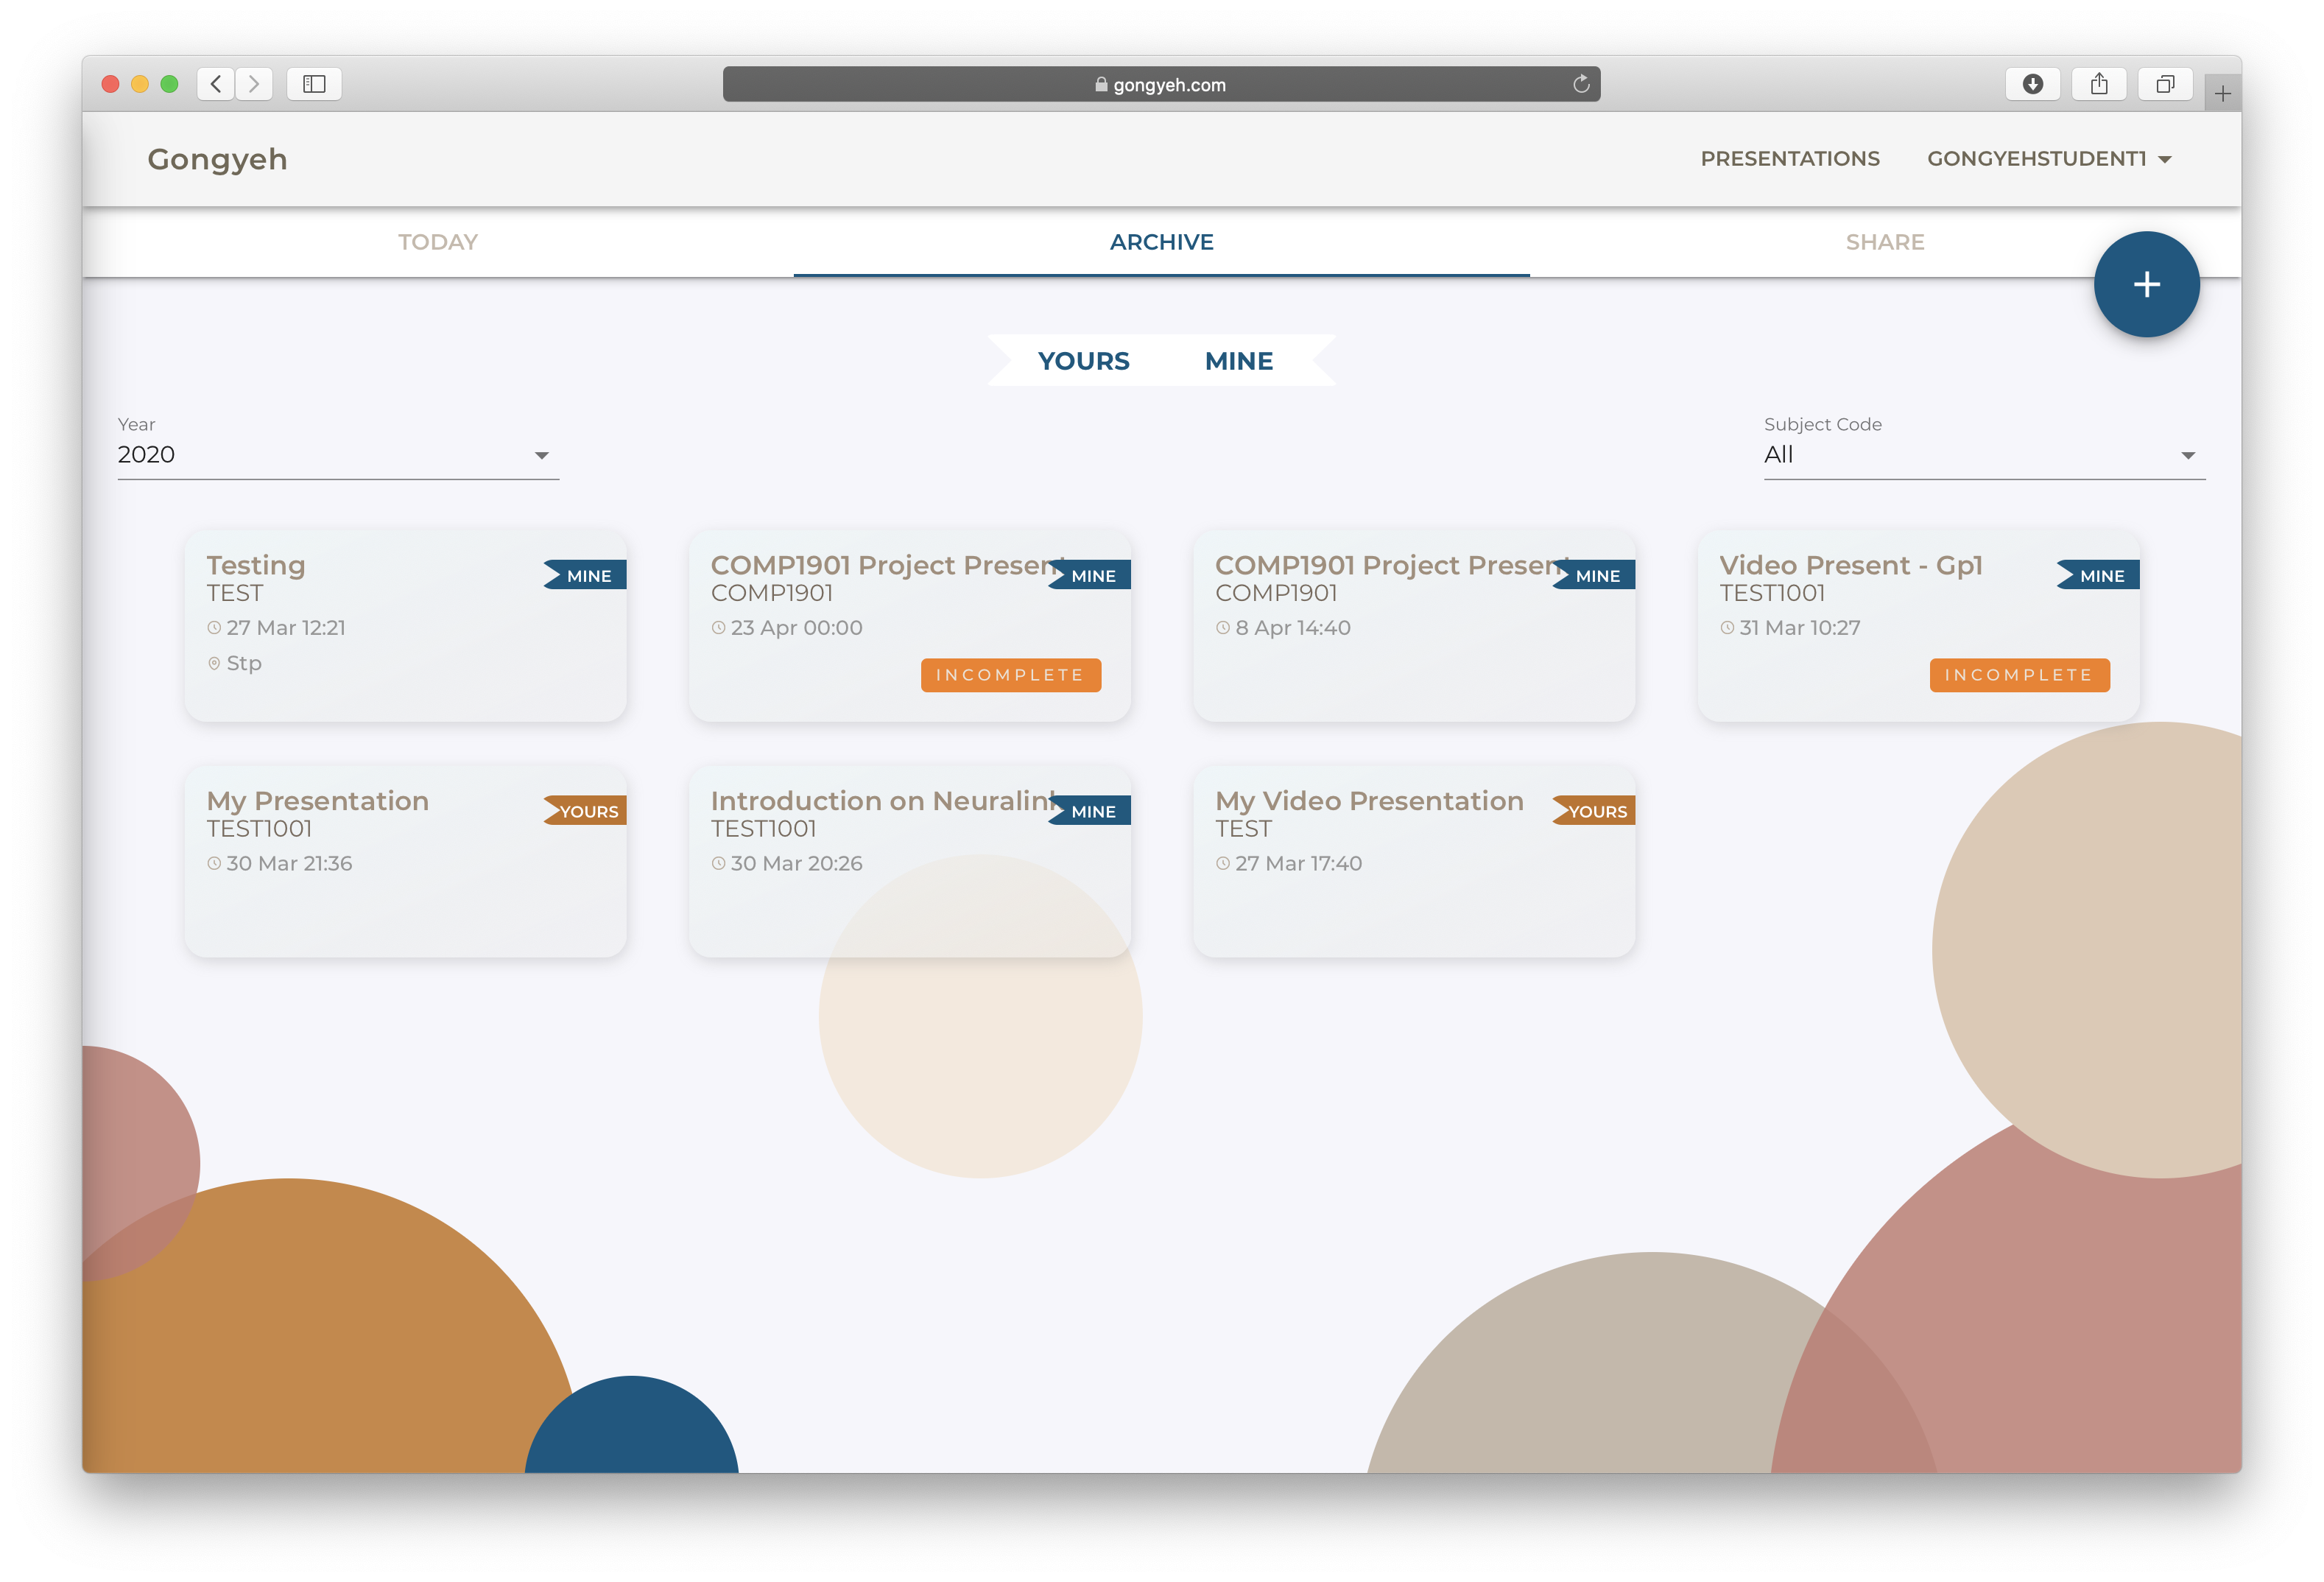Toggle the Safari sidebar icon
This screenshot has height=1582, width=2324.
pos(314,84)
